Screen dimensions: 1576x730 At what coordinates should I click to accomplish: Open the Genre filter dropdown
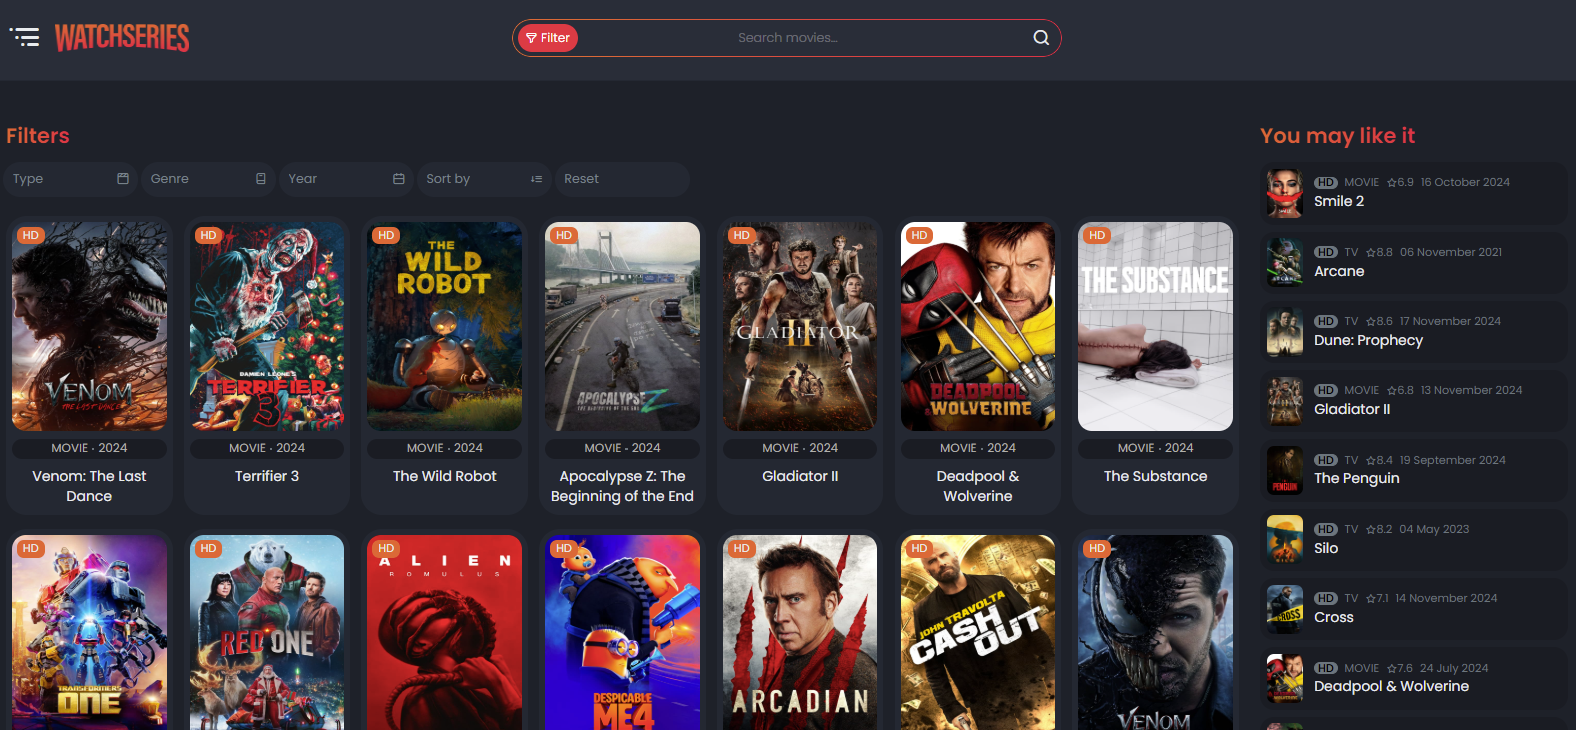(x=208, y=179)
